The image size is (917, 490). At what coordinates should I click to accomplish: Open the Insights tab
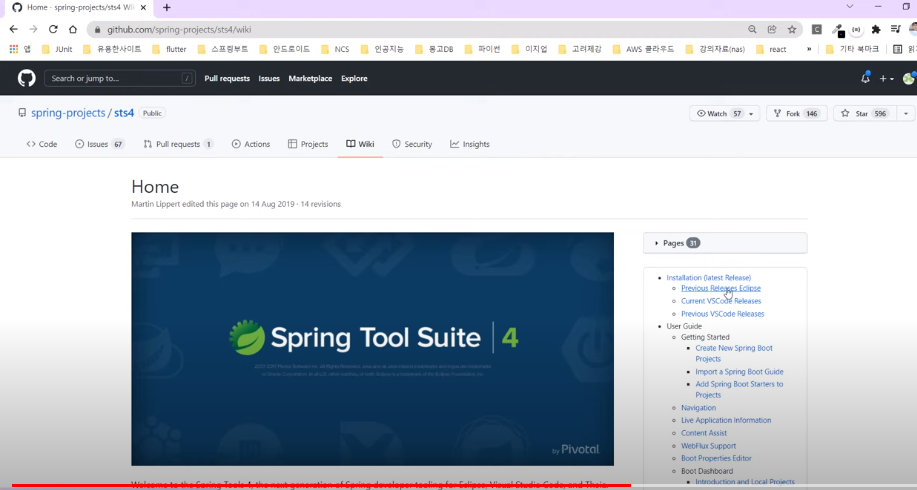tap(470, 144)
